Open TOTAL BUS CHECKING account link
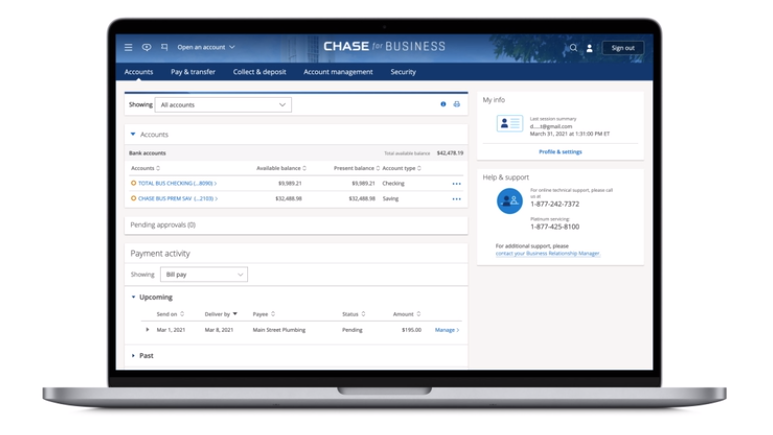The height and width of the screenshot is (435, 773). click(x=177, y=183)
